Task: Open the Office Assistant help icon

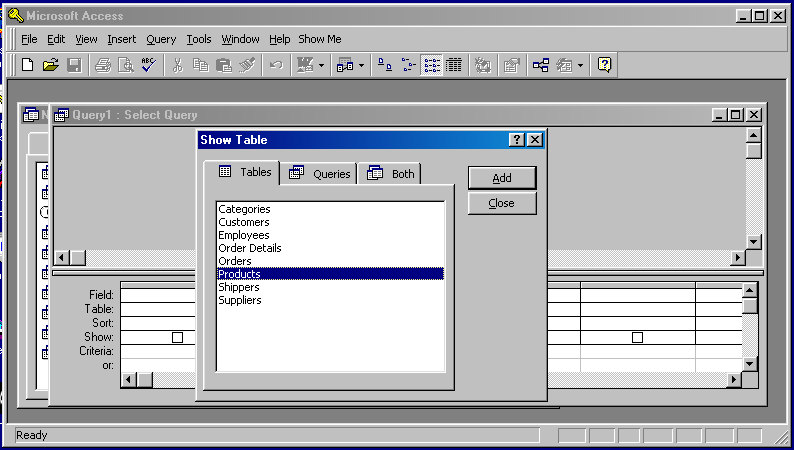Action: [x=604, y=65]
